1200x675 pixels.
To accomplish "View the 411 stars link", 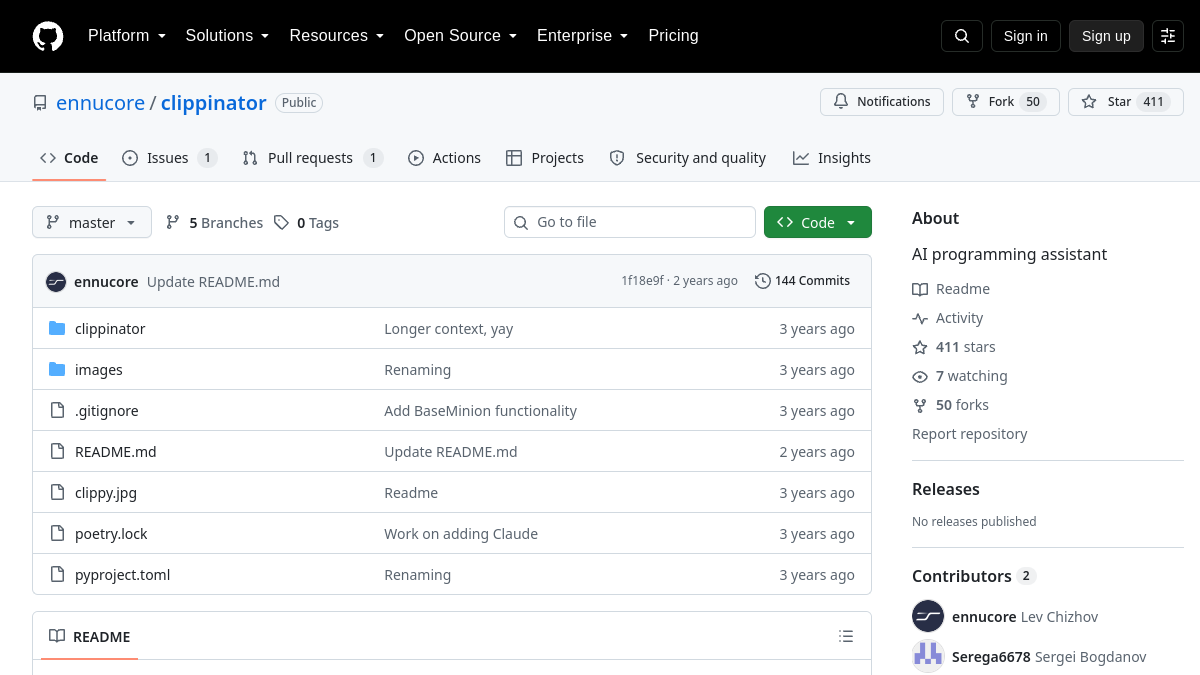I will coord(954,347).
